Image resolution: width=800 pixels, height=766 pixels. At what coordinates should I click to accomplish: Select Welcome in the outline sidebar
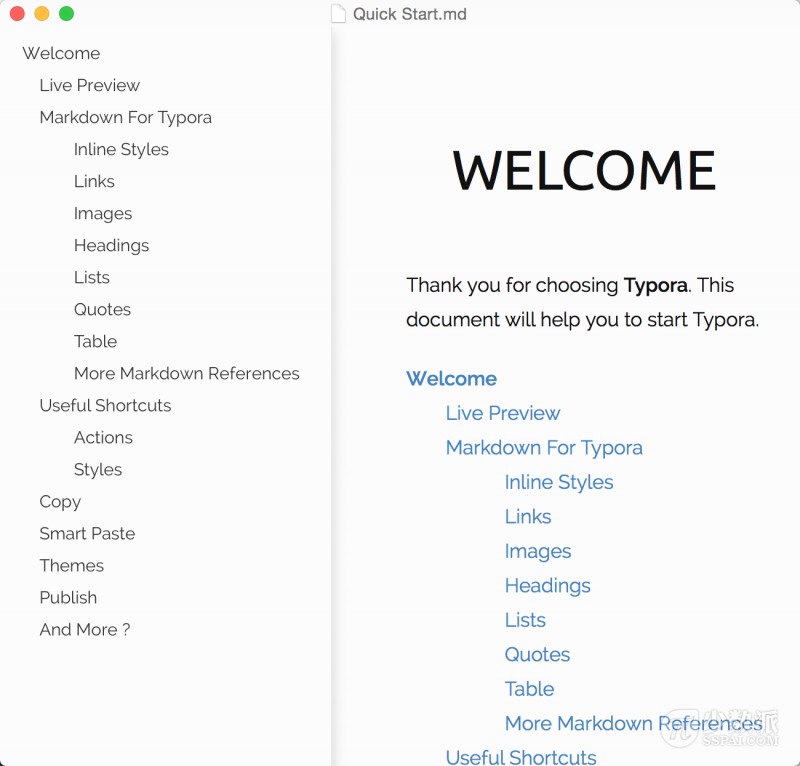[61, 53]
